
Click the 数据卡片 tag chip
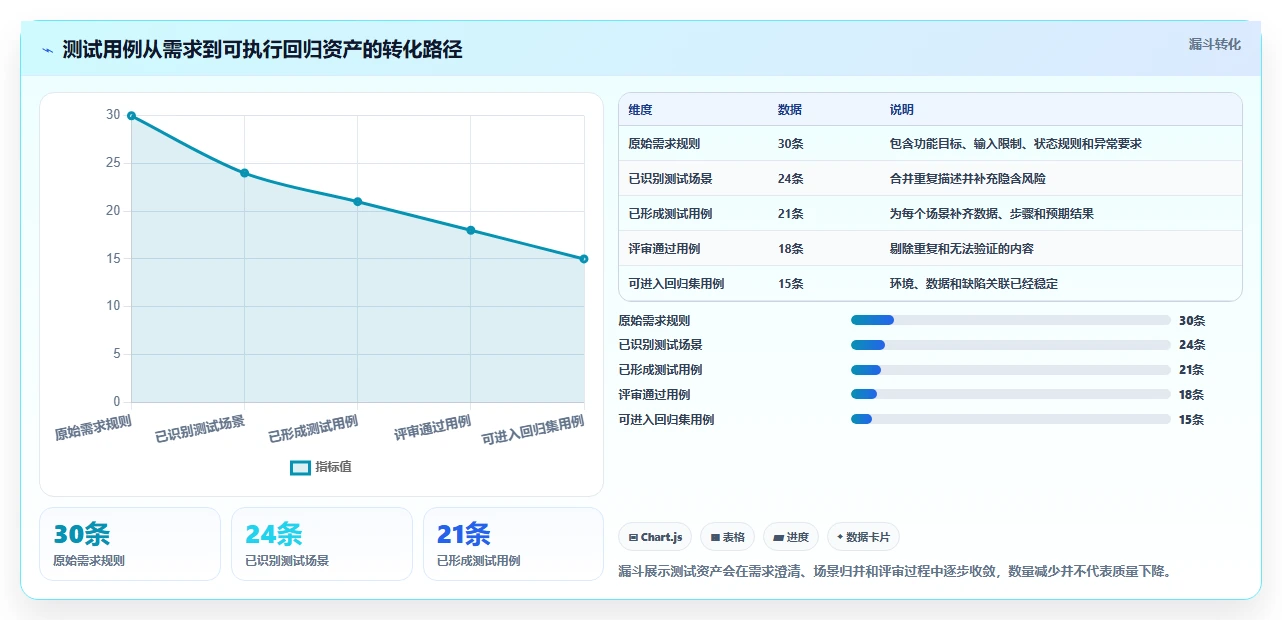[x=863, y=537]
